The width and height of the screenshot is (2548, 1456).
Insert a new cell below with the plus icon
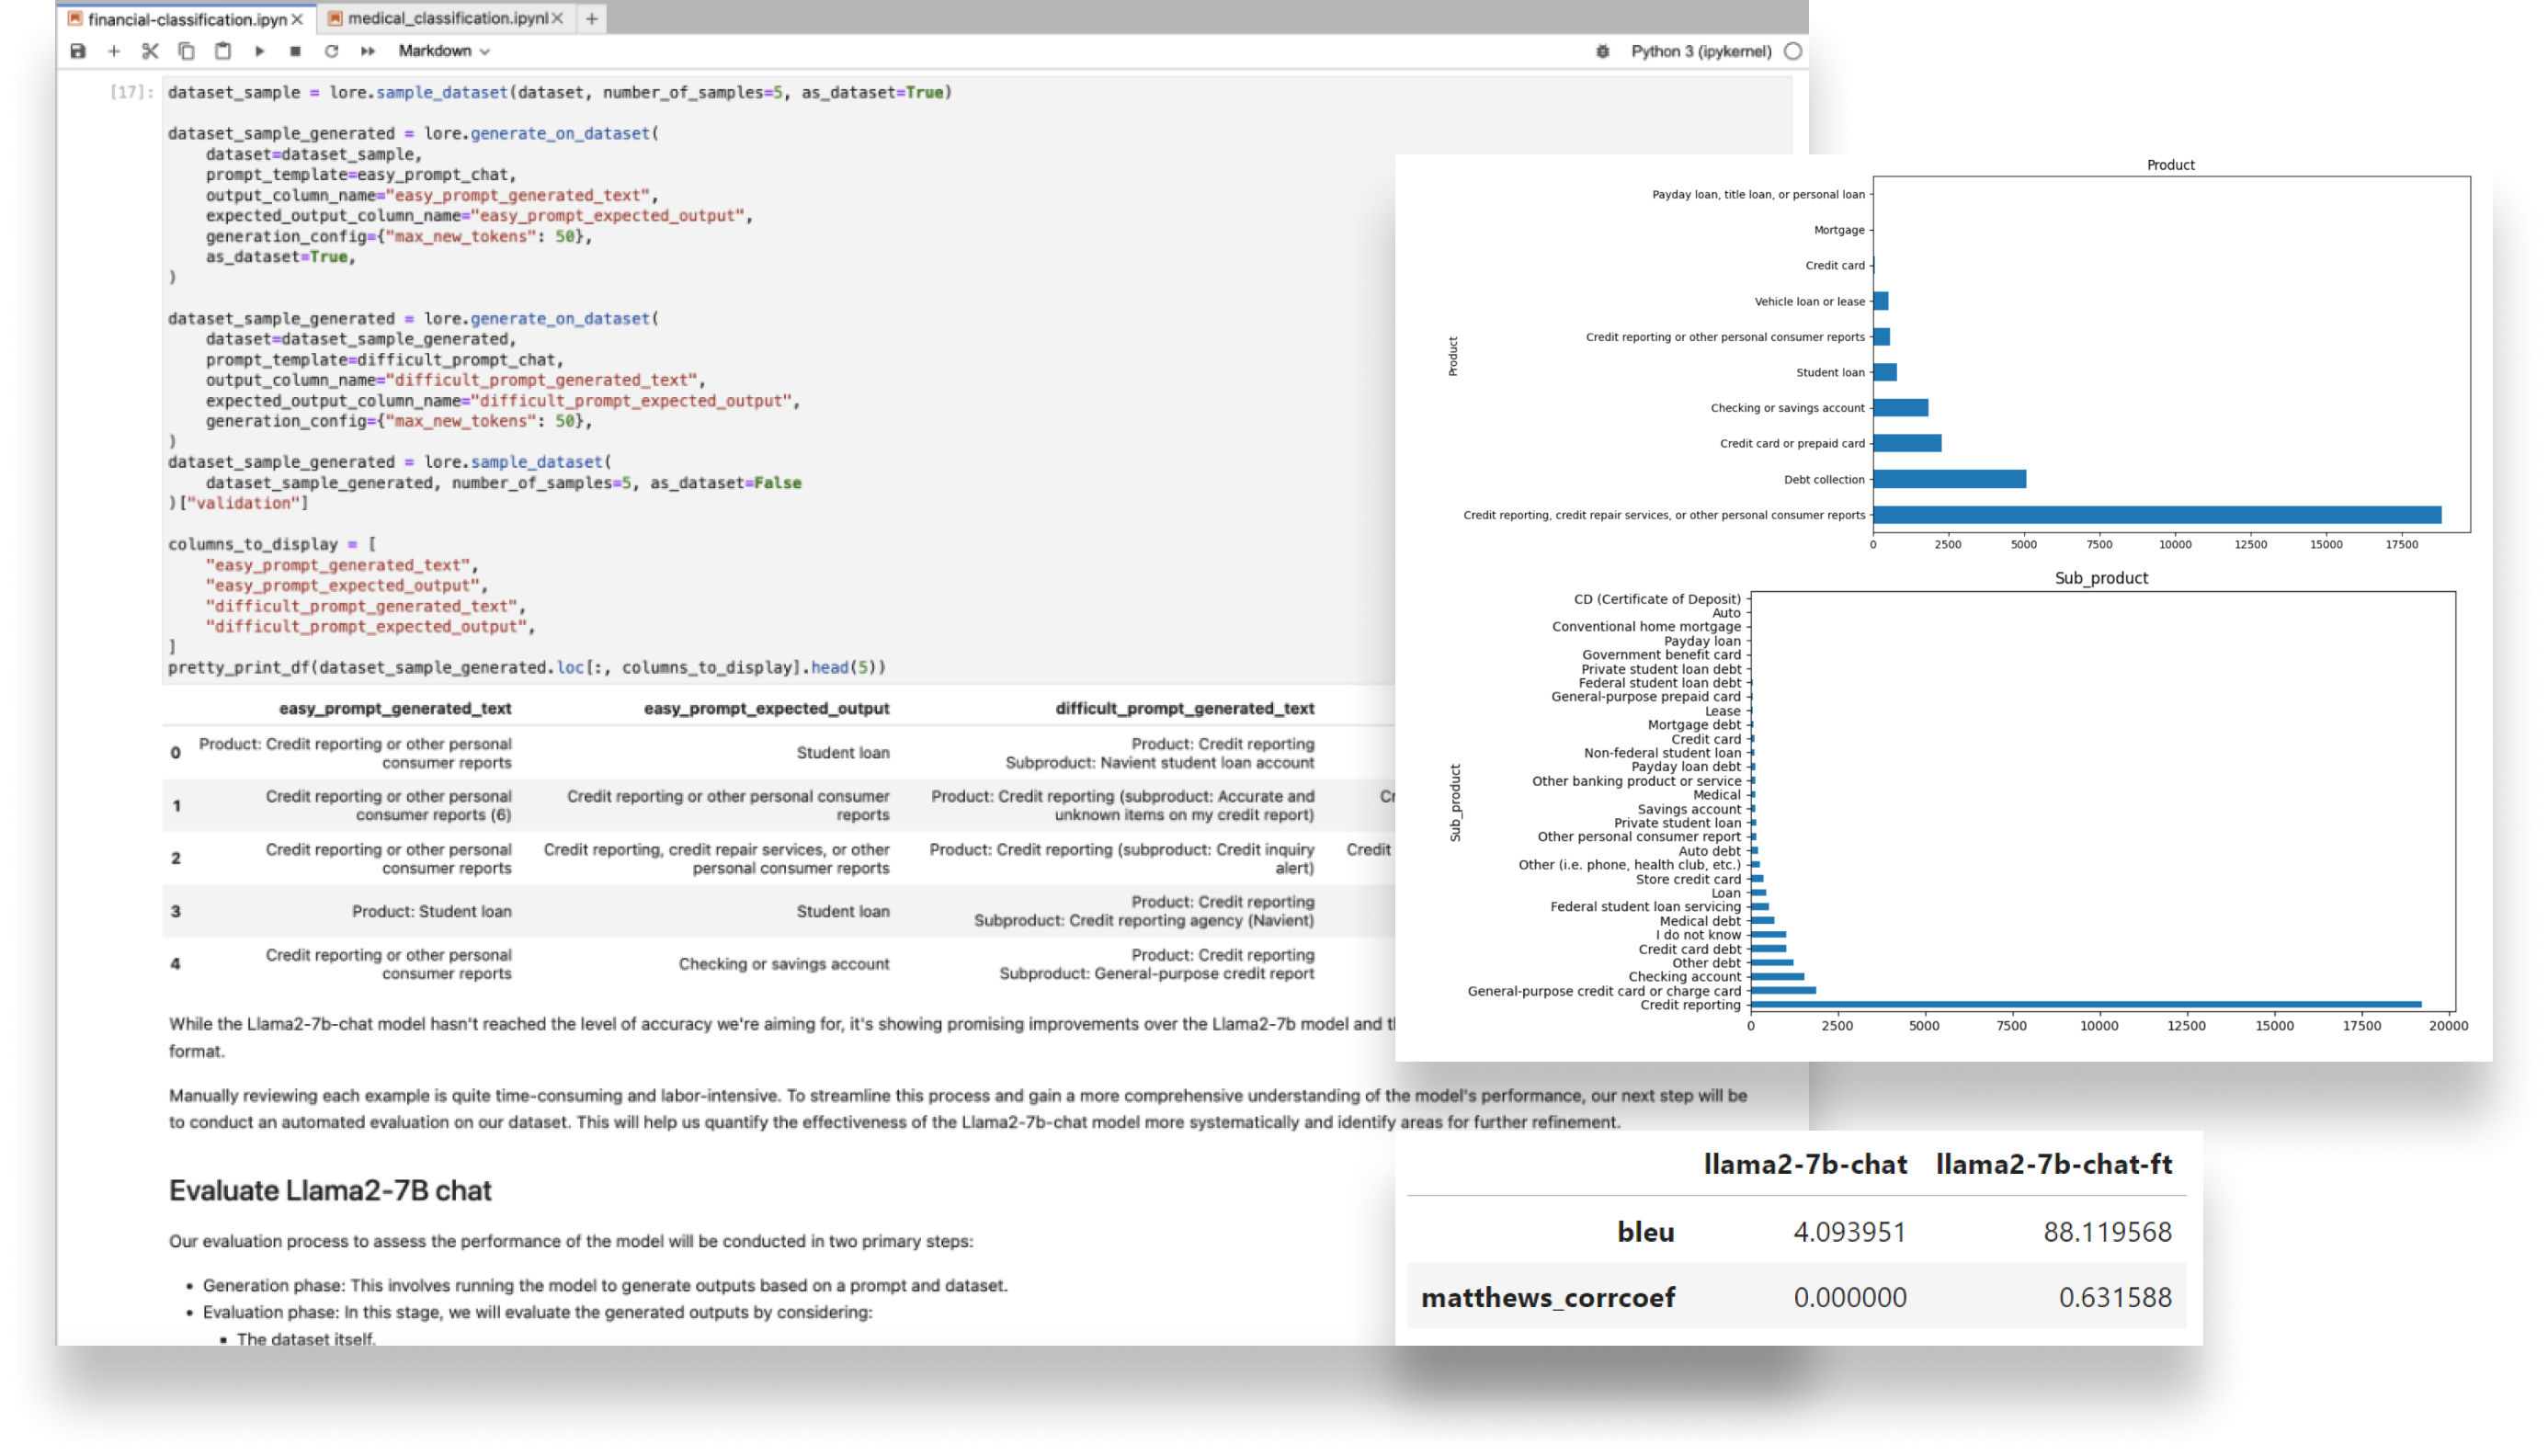click(114, 51)
